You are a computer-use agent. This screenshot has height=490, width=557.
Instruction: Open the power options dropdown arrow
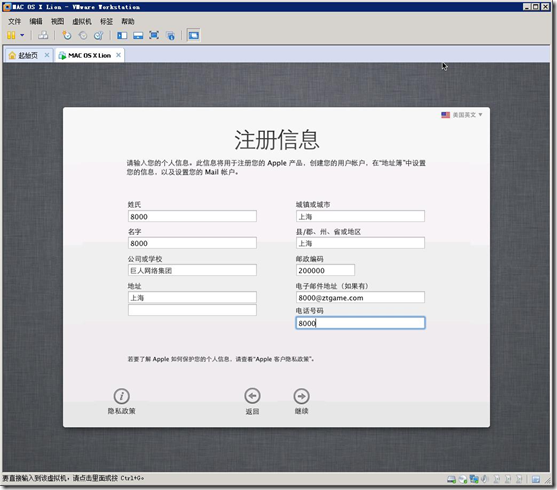pyautogui.click(x=22, y=35)
